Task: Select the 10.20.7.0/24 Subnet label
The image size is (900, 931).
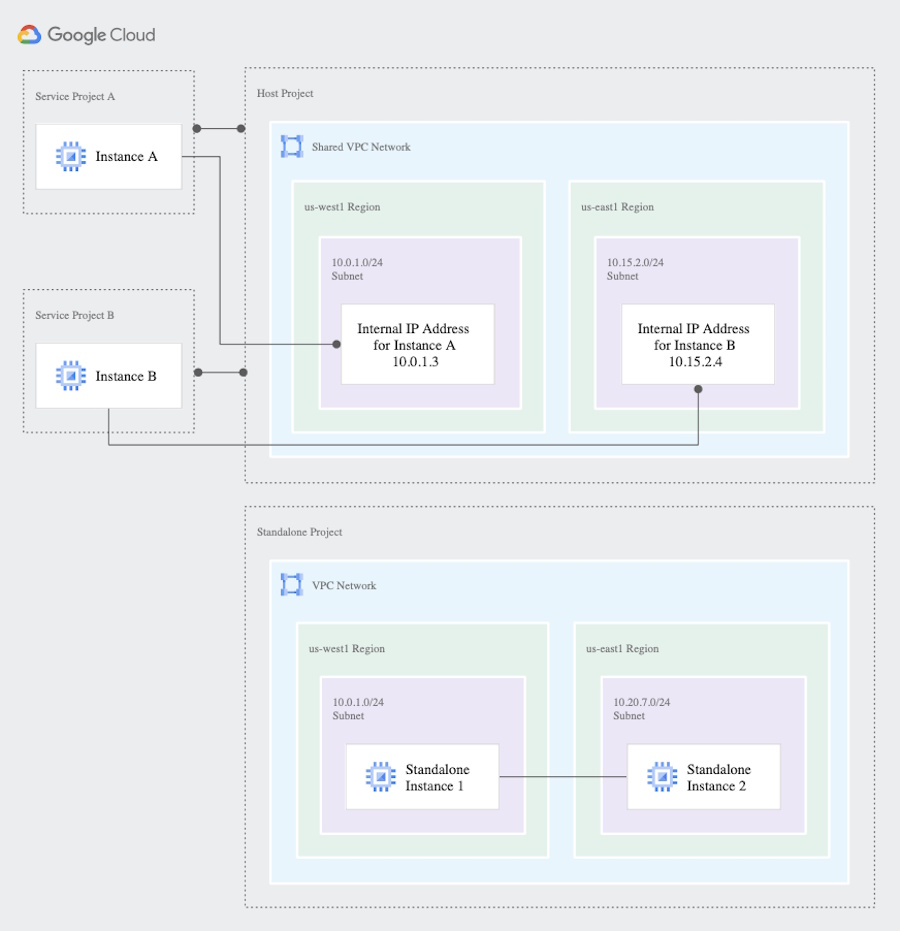Action: click(642, 709)
